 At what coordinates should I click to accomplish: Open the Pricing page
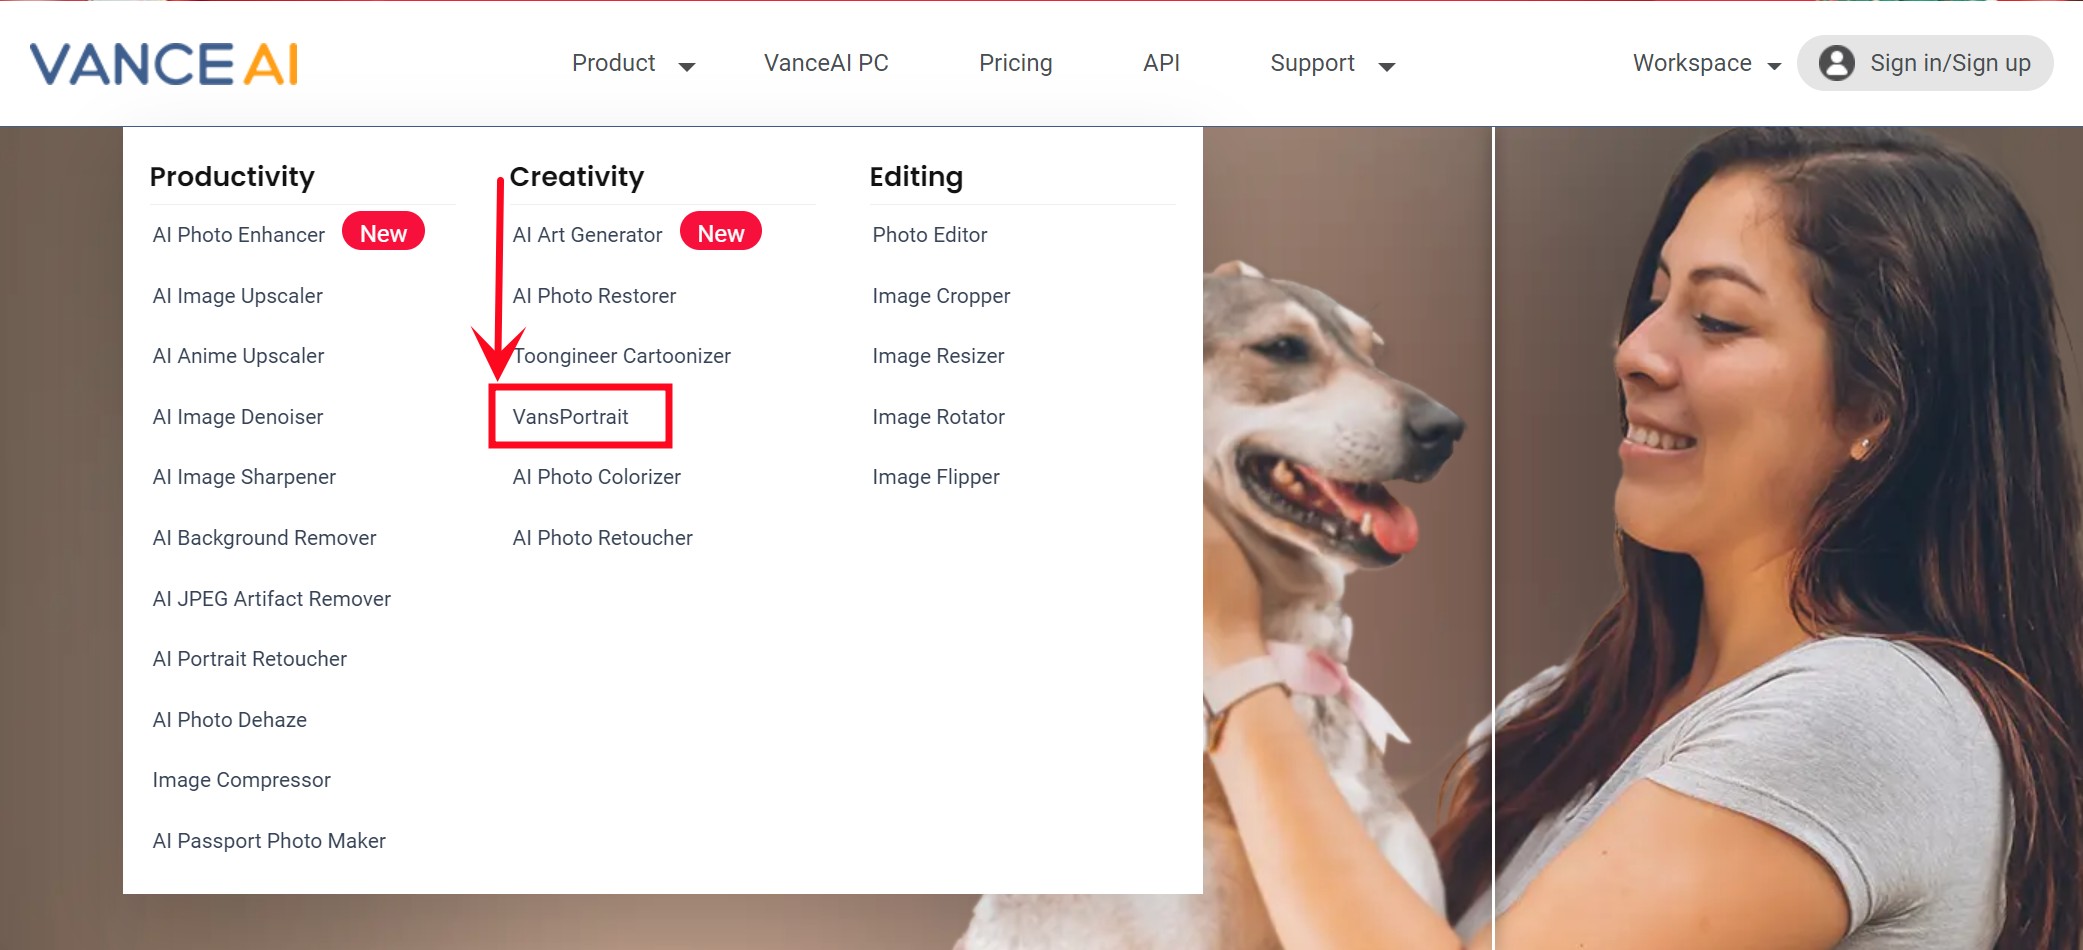1015,64
